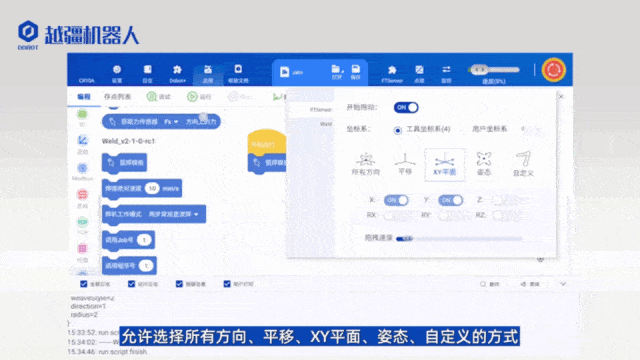Screen dimensions: 640x360
Task: Adjust the drag speed slider
Action: (459, 239)
